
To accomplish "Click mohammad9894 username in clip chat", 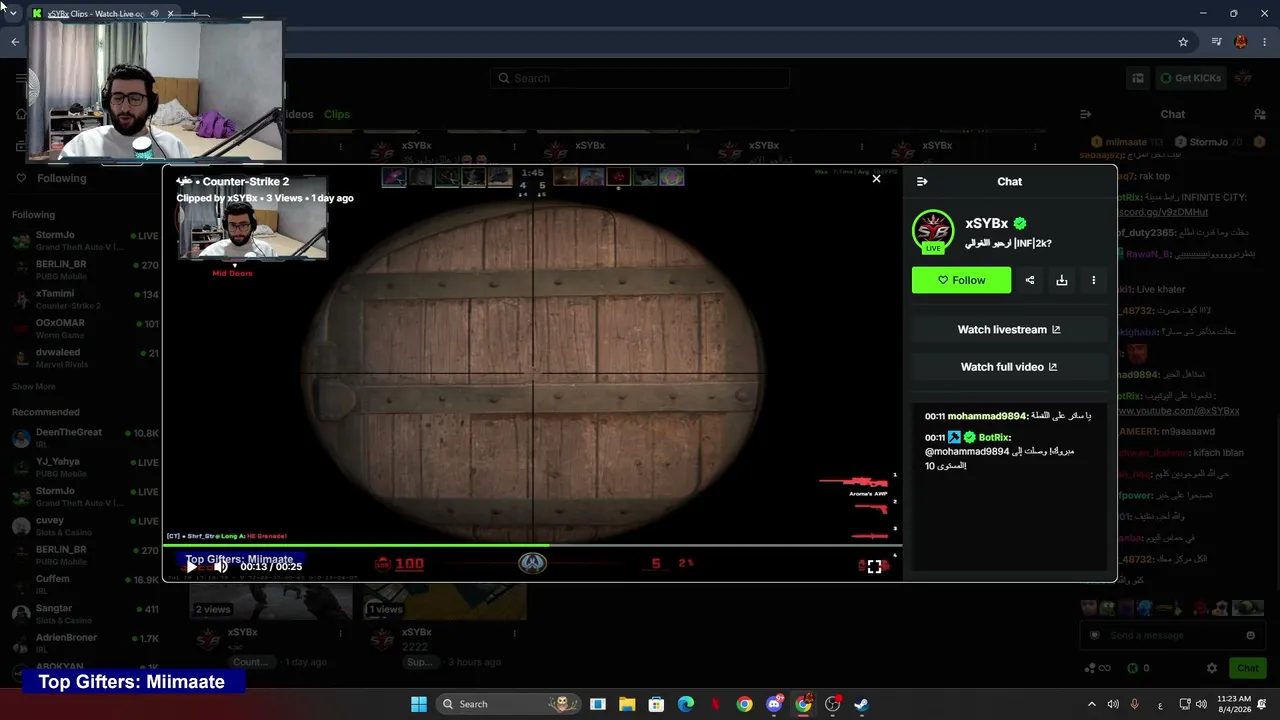I will [x=988, y=416].
